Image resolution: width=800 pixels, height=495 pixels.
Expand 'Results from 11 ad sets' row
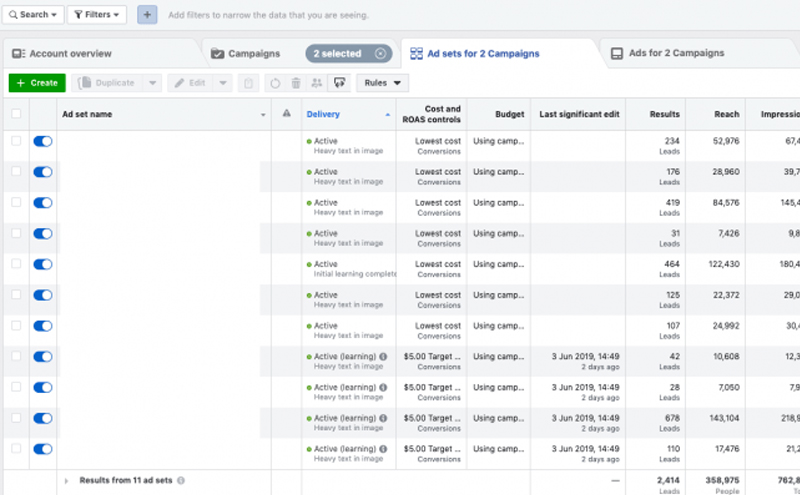pos(67,481)
